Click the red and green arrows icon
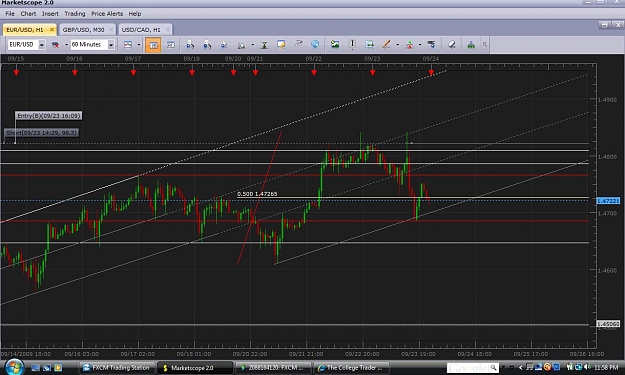This screenshot has height=375, width=625. click(409, 45)
